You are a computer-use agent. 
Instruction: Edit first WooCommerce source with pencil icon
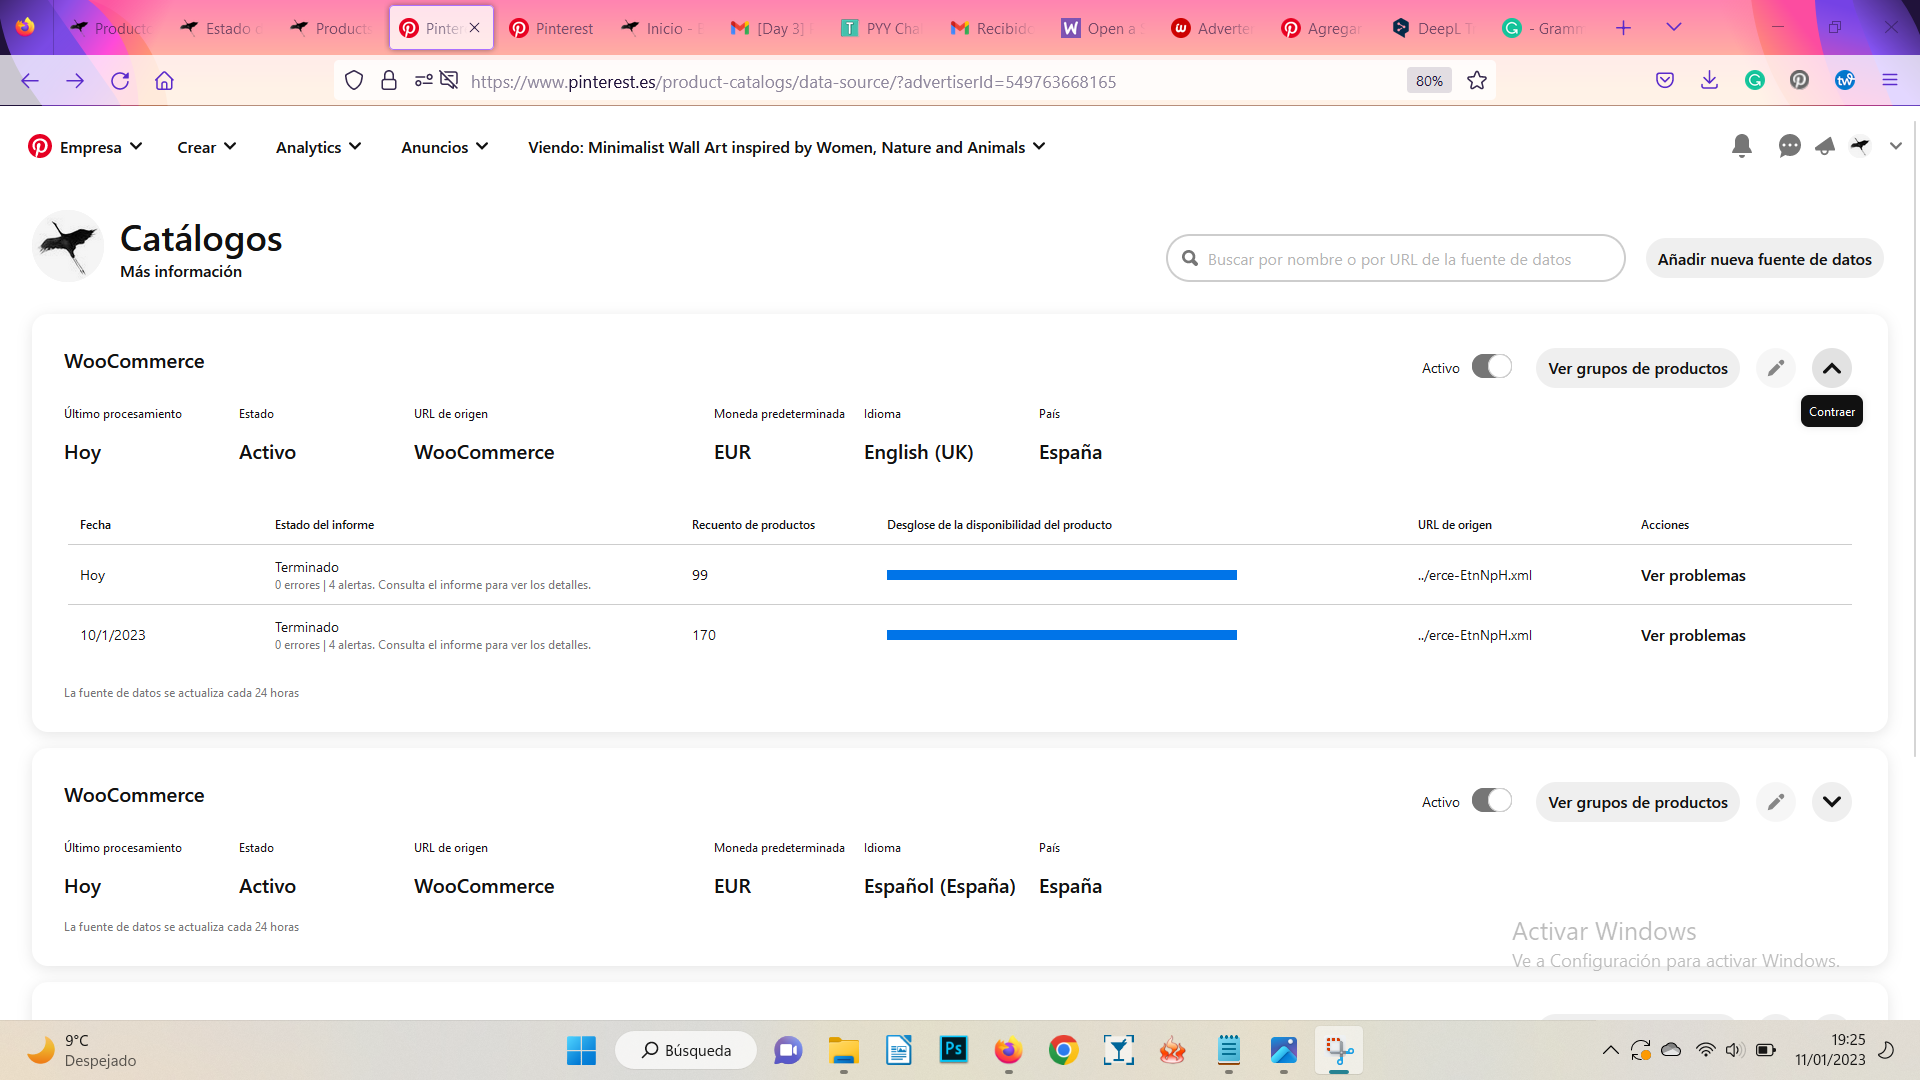pyautogui.click(x=1776, y=368)
